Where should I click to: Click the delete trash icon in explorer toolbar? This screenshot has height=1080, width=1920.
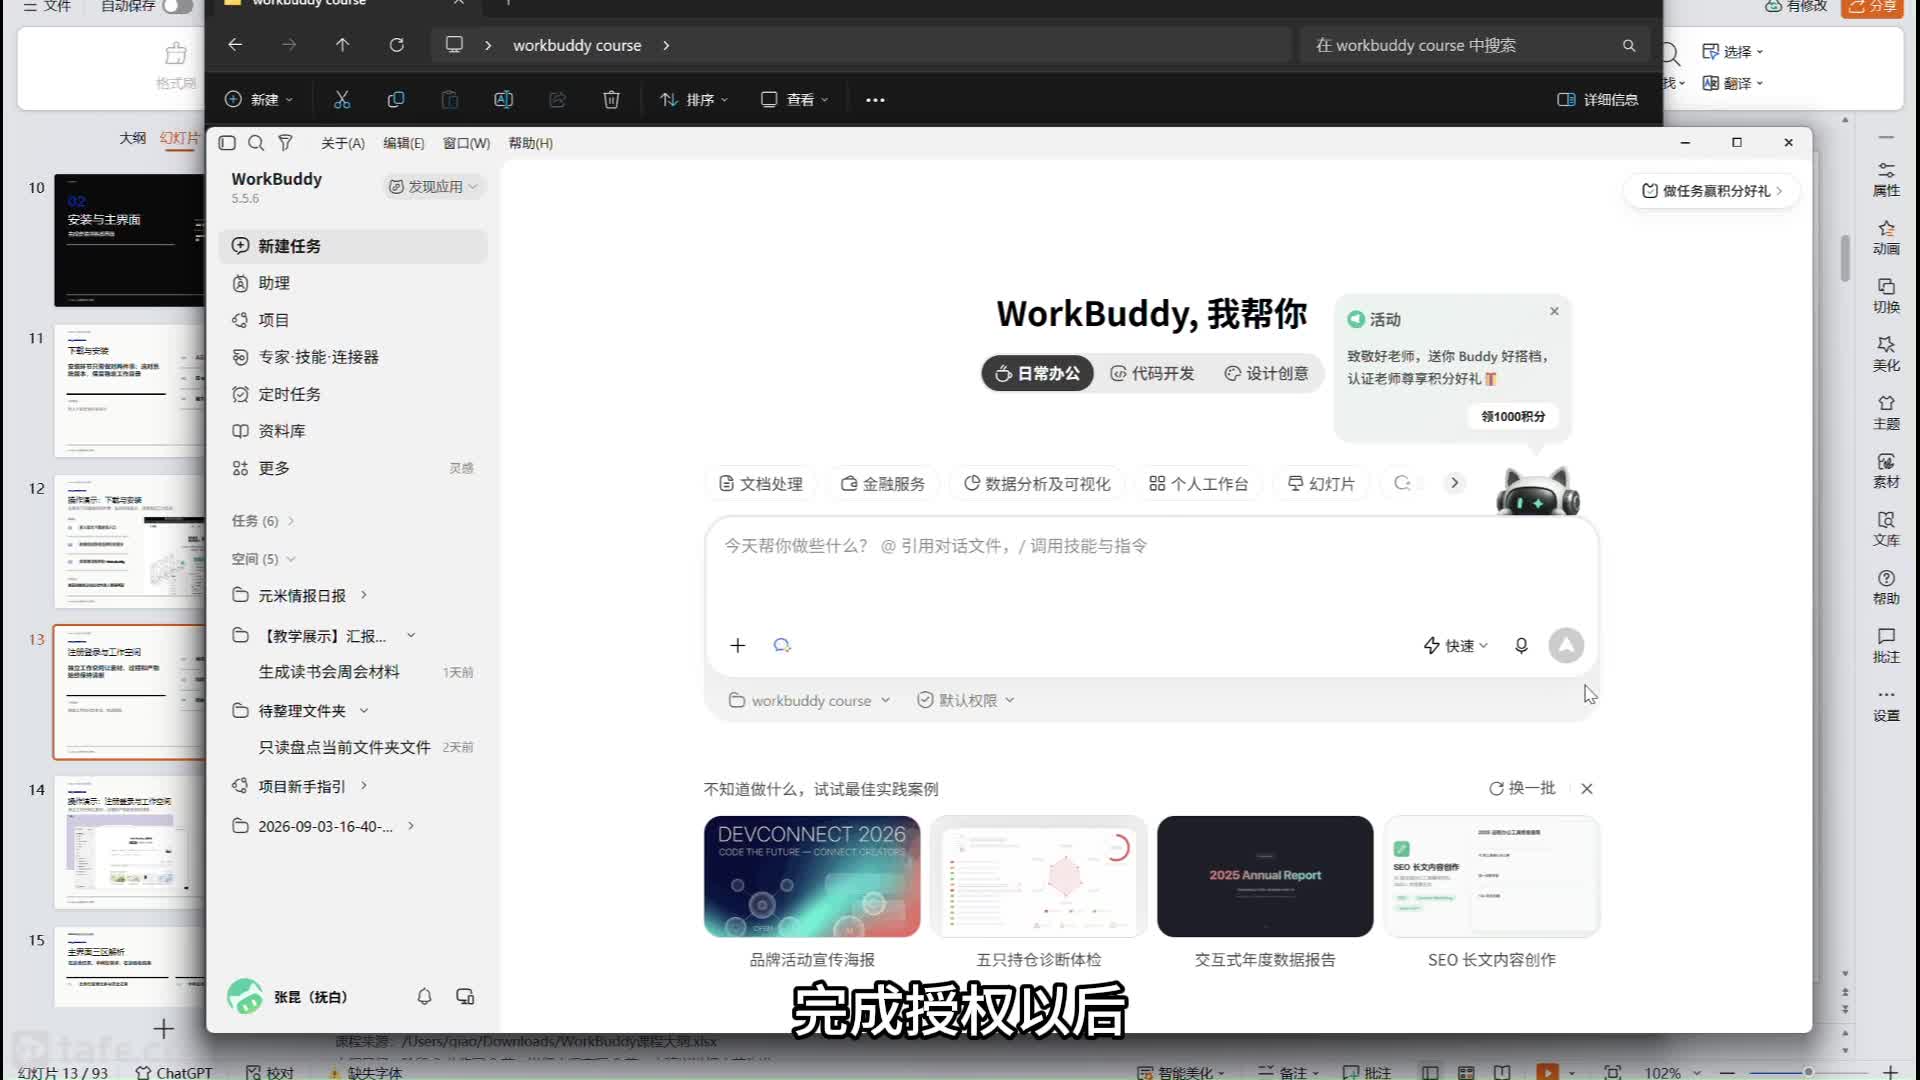pos(611,99)
